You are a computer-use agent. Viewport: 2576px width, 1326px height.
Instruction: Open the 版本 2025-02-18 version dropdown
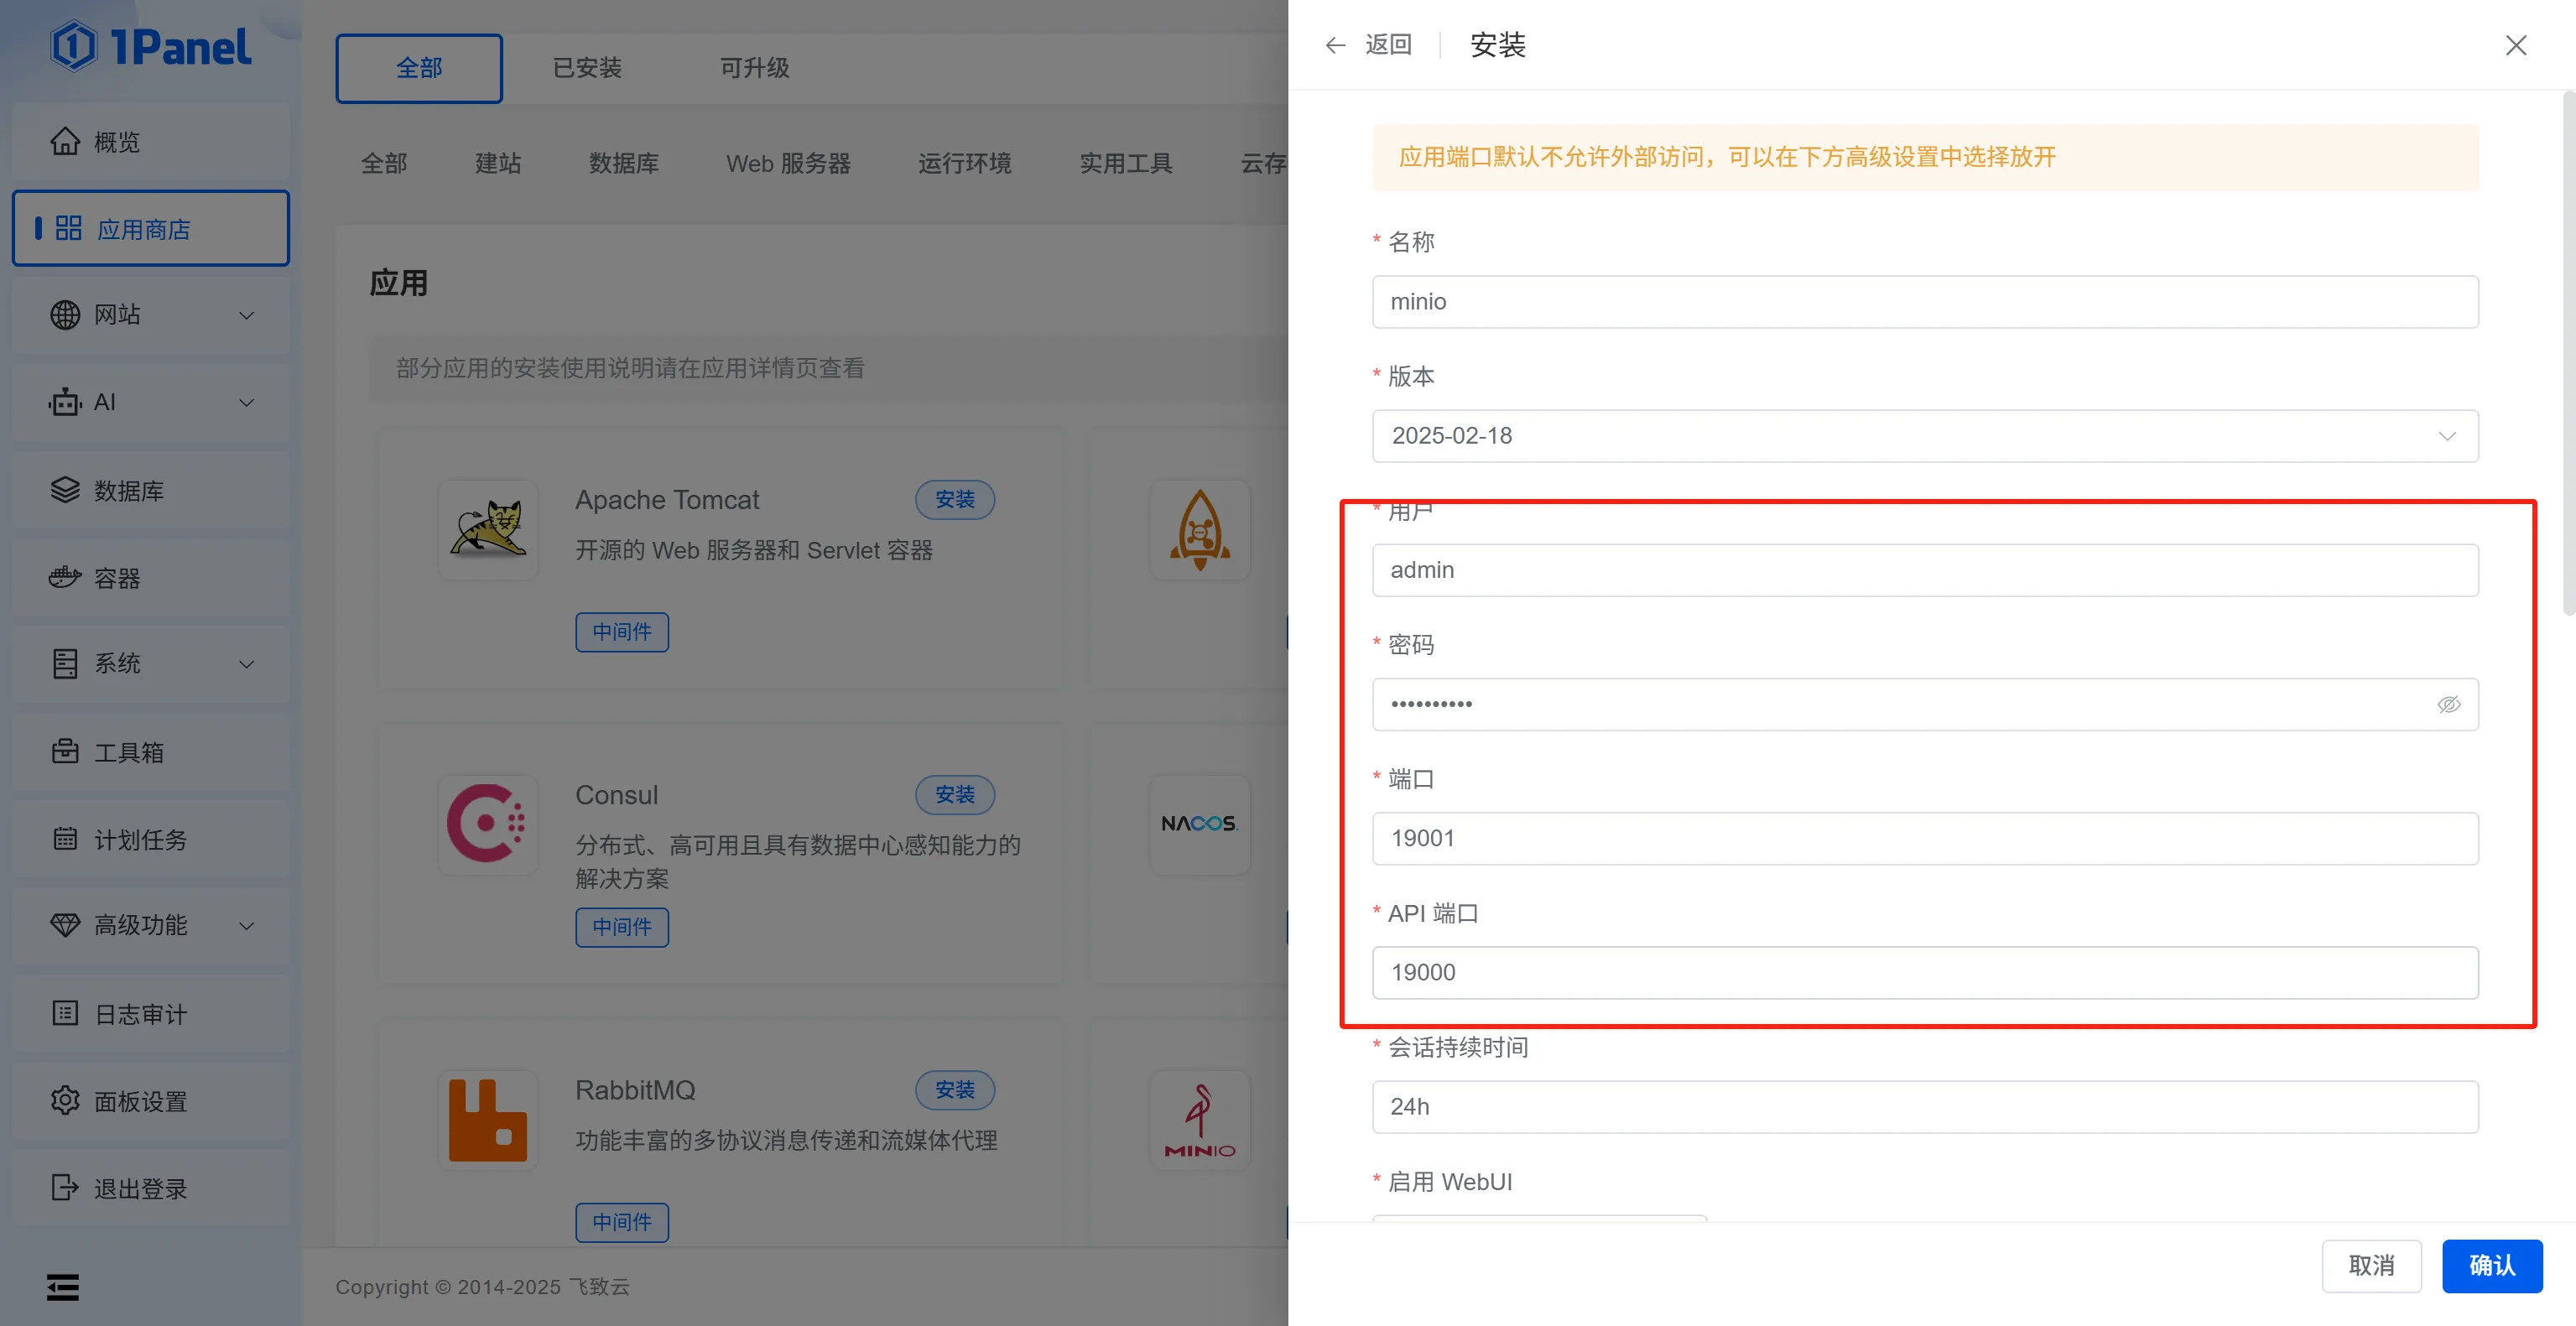(1924, 436)
